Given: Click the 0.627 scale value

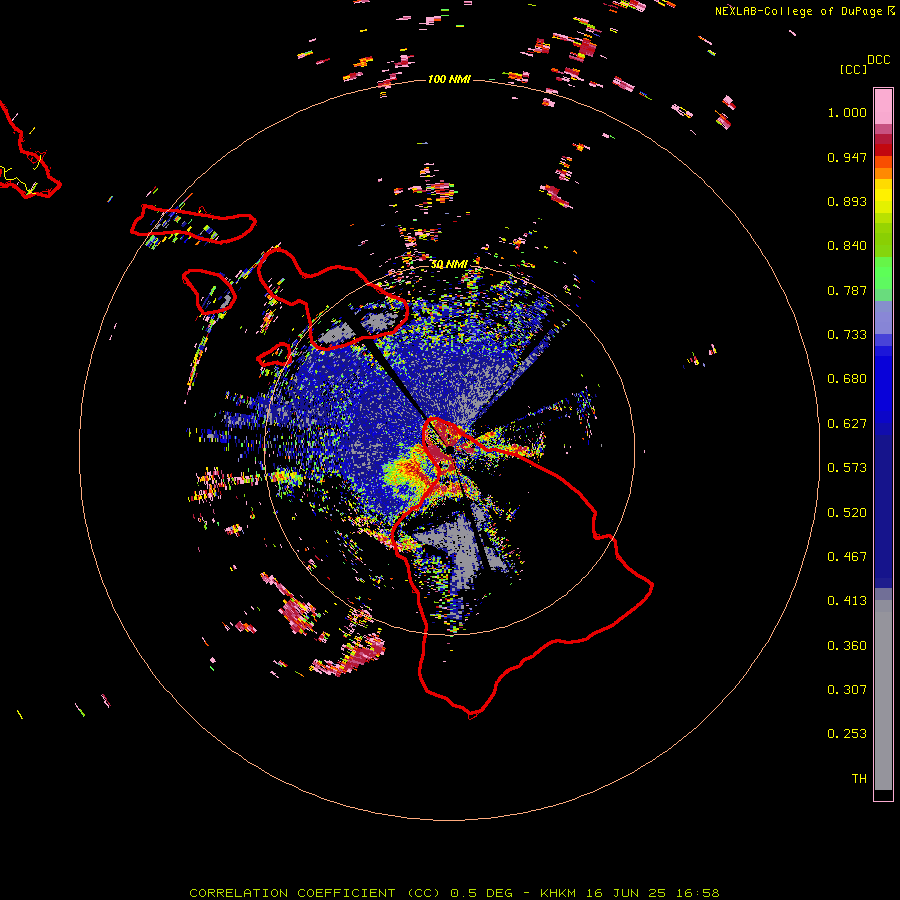Looking at the screenshot, I should [x=847, y=424].
